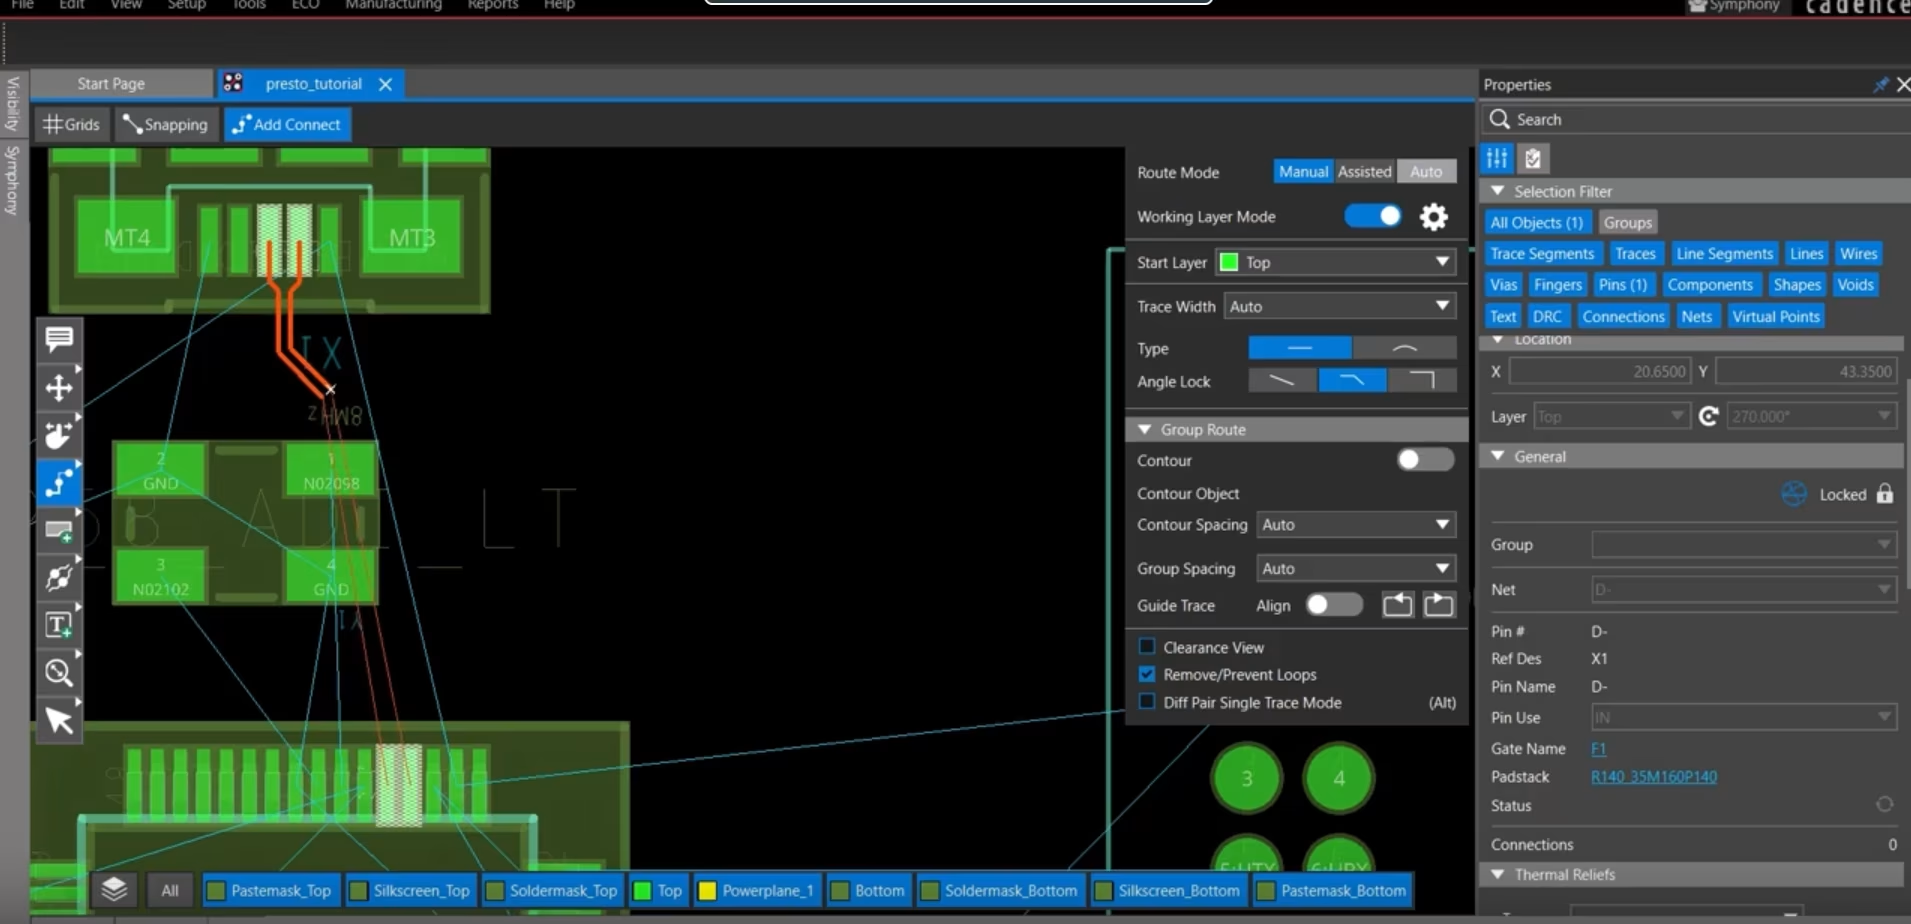Click the Locked padlock icon
Screen dimensions: 1911x924
pyautogui.click(x=1884, y=494)
